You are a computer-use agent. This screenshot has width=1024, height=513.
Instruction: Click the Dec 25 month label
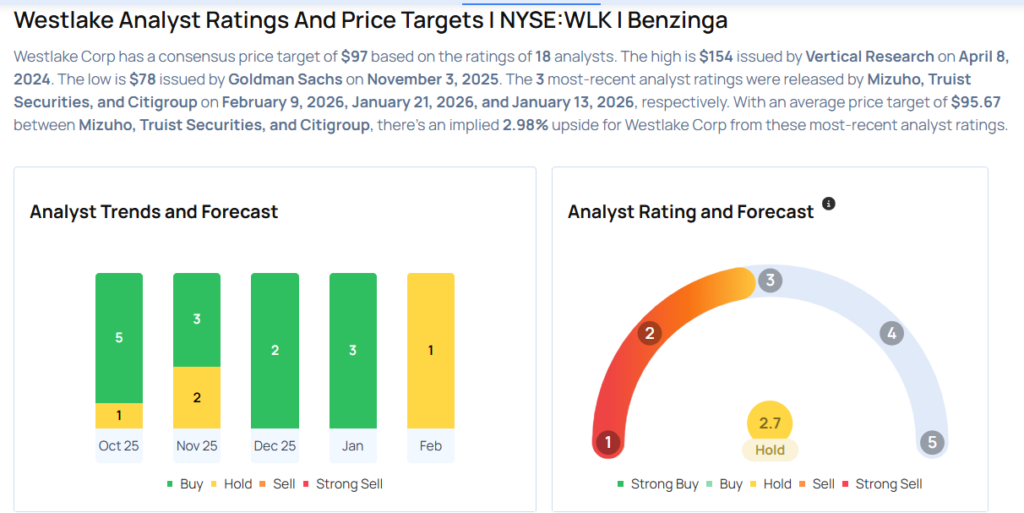tap(275, 446)
